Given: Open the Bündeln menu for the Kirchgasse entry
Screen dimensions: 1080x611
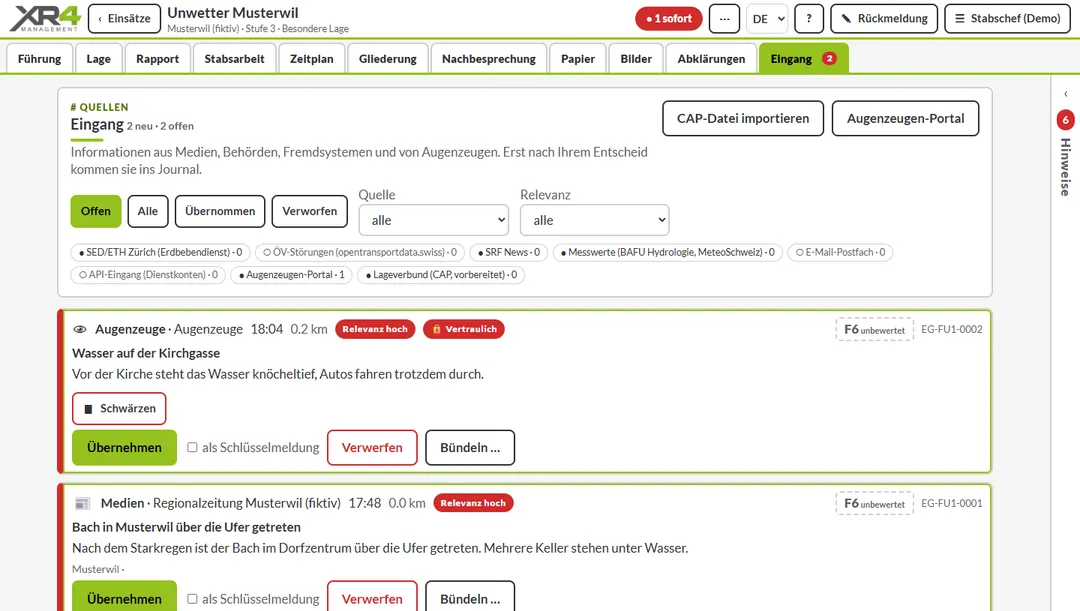Looking at the screenshot, I should (x=470, y=448).
